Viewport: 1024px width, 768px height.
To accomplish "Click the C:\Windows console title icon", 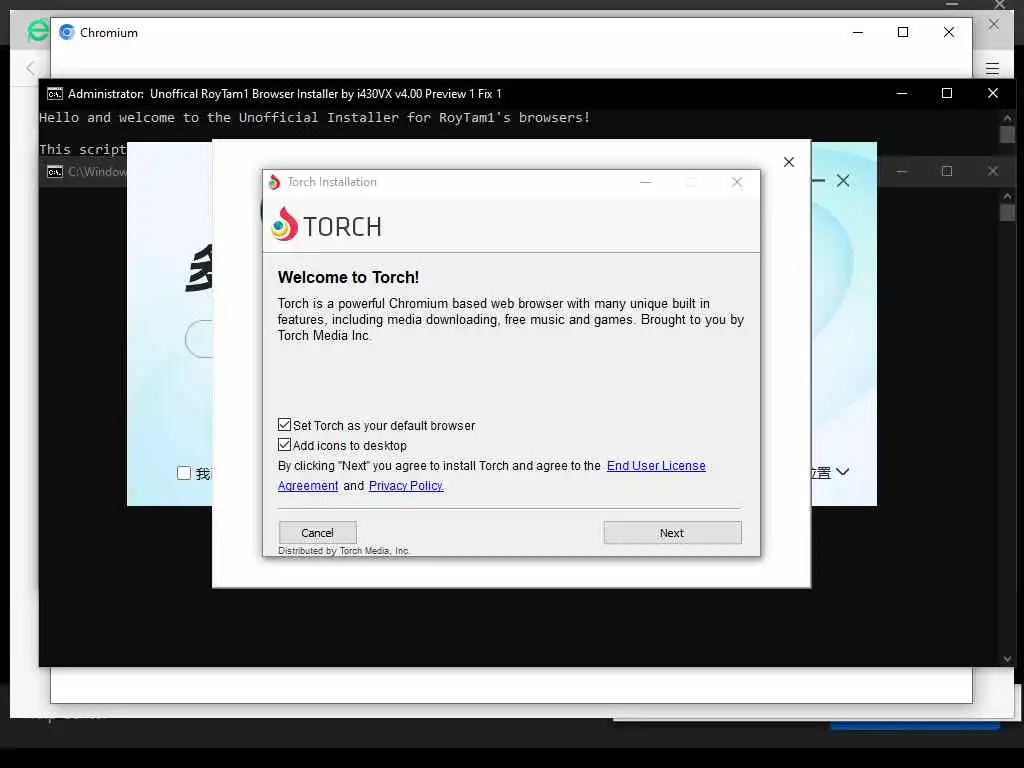I will coord(55,172).
